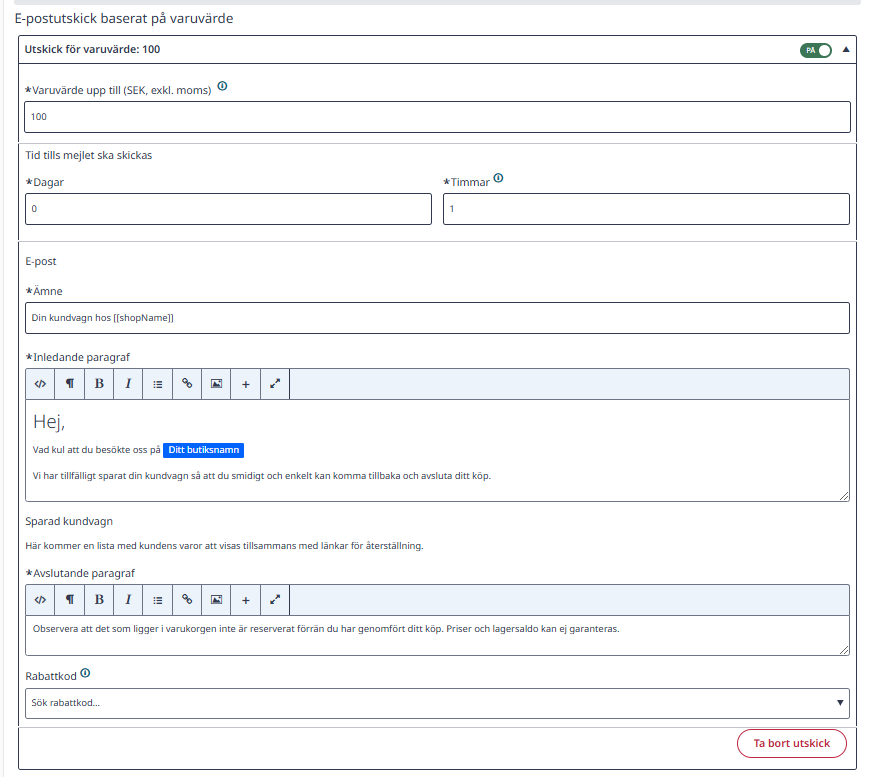Open the Sök rabattkod dropdown
The image size is (872, 777).
(x=437, y=703)
